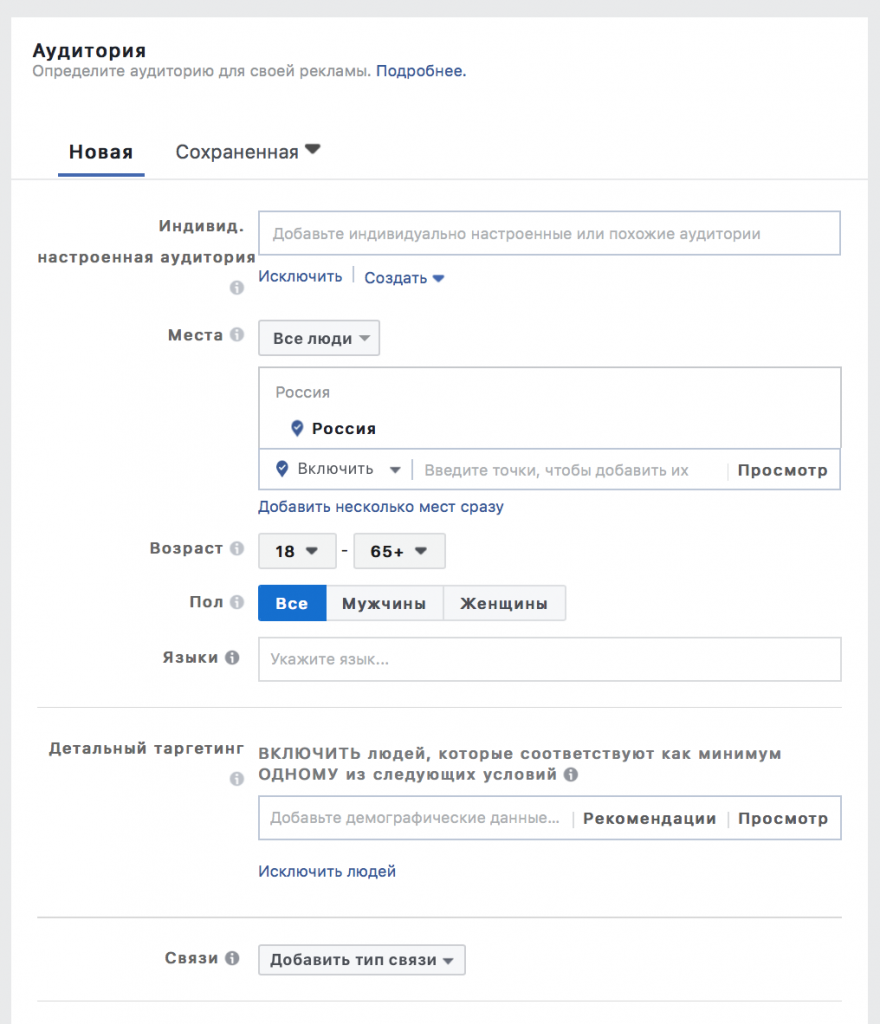Image resolution: width=880 pixels, height=1024 pixels.
Task: Click the demographic data input field
Action: [415, 818]
